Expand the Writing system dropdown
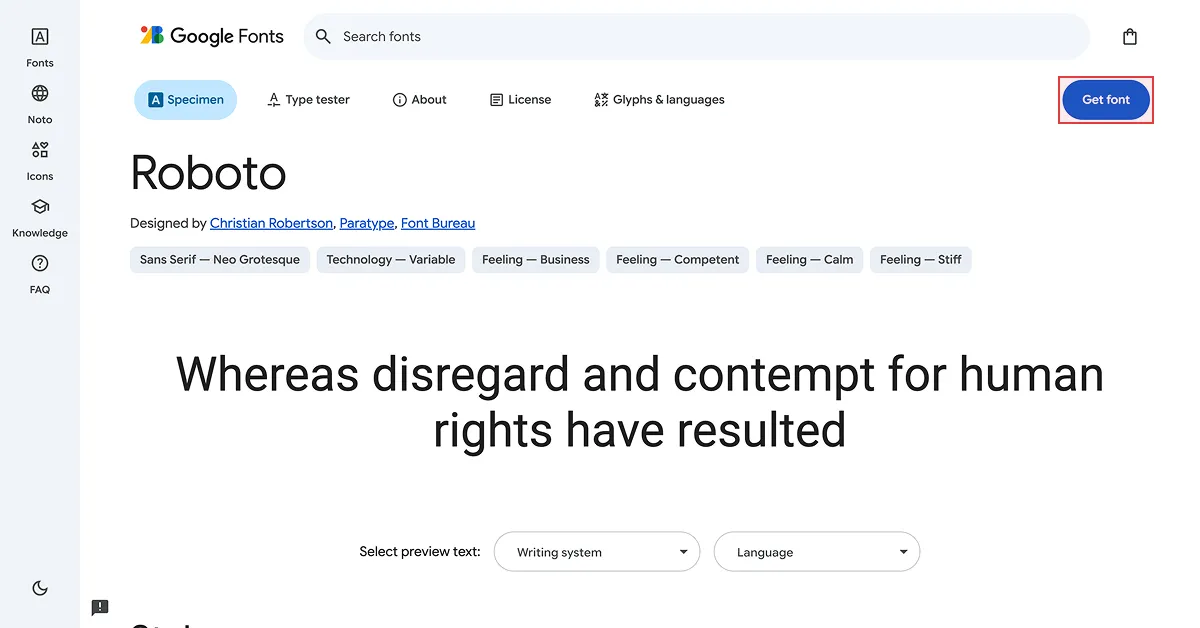The height and width of the screenshot is (628, 1200). point(597,552)
